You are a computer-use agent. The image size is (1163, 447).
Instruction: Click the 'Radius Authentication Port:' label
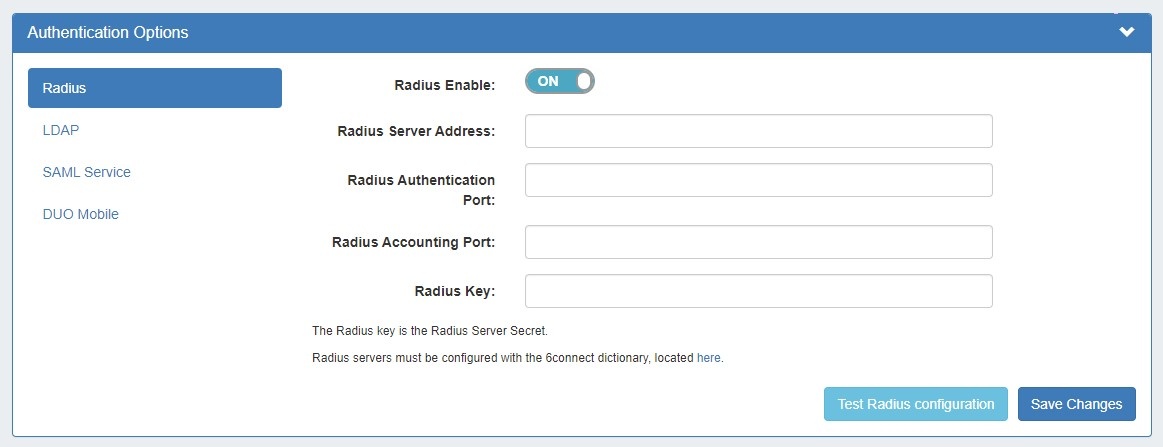(421, 190)
